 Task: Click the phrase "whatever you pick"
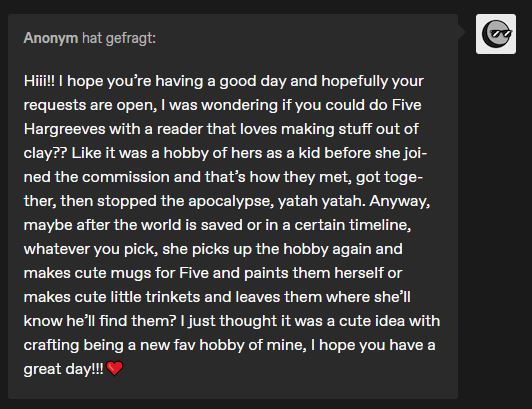91,249
